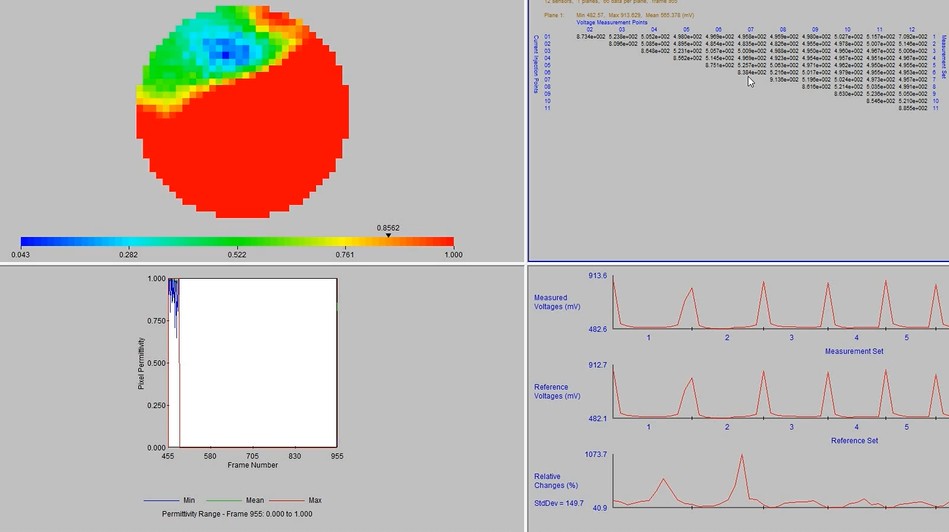Click the 913.6 maximum on the Measured Voltages axis
Screen dimensions: 949x532
[x=597, y=276]
